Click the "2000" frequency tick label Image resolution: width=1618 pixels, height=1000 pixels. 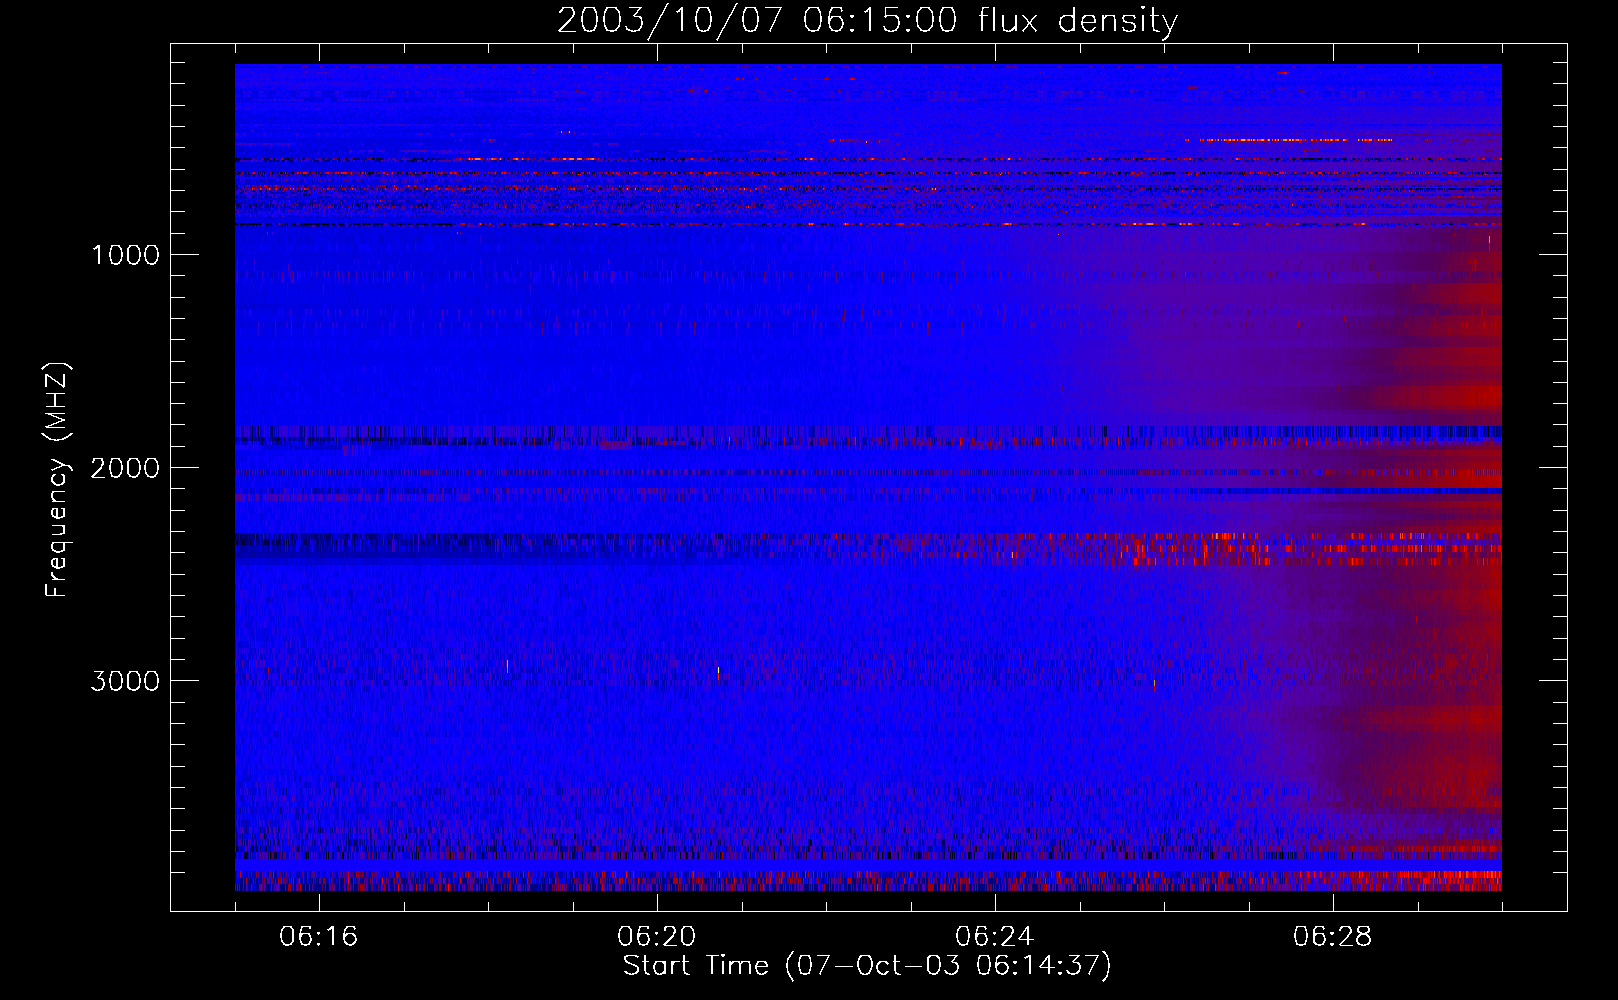(125, 468)
